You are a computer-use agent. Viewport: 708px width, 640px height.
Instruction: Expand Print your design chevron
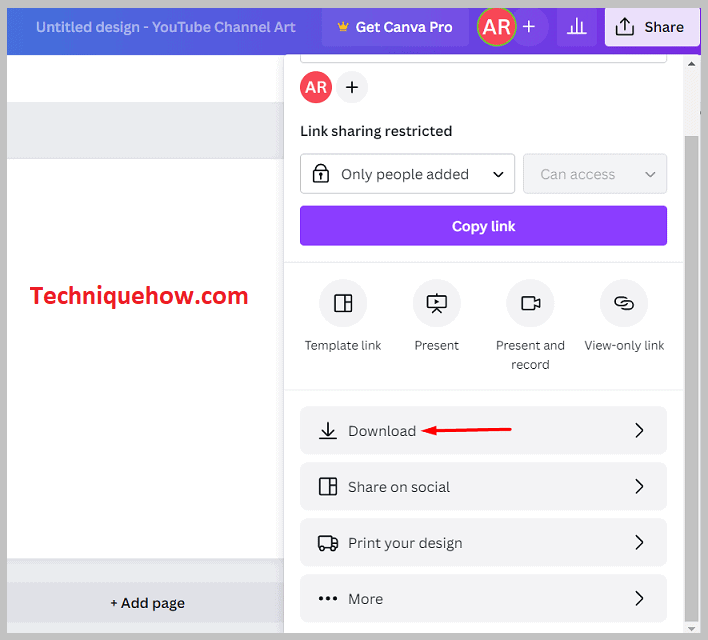click(x=639, y=542)
